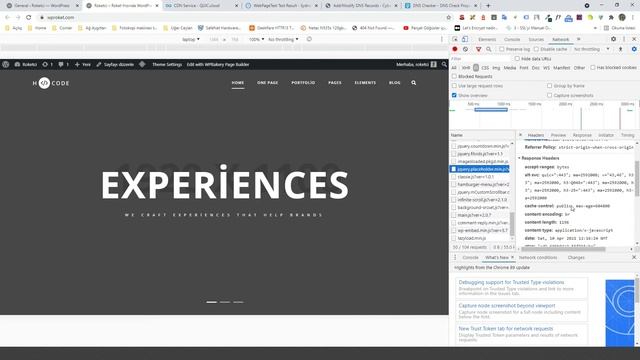640x360 pixels.
Task: Click Theme Settings in admin bar
Action: [167, 64]
